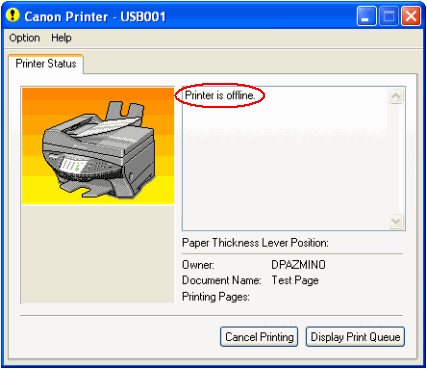Select the Printer Status tab
Viewport: 427px width, 369px height.
(x=46, y=64)
